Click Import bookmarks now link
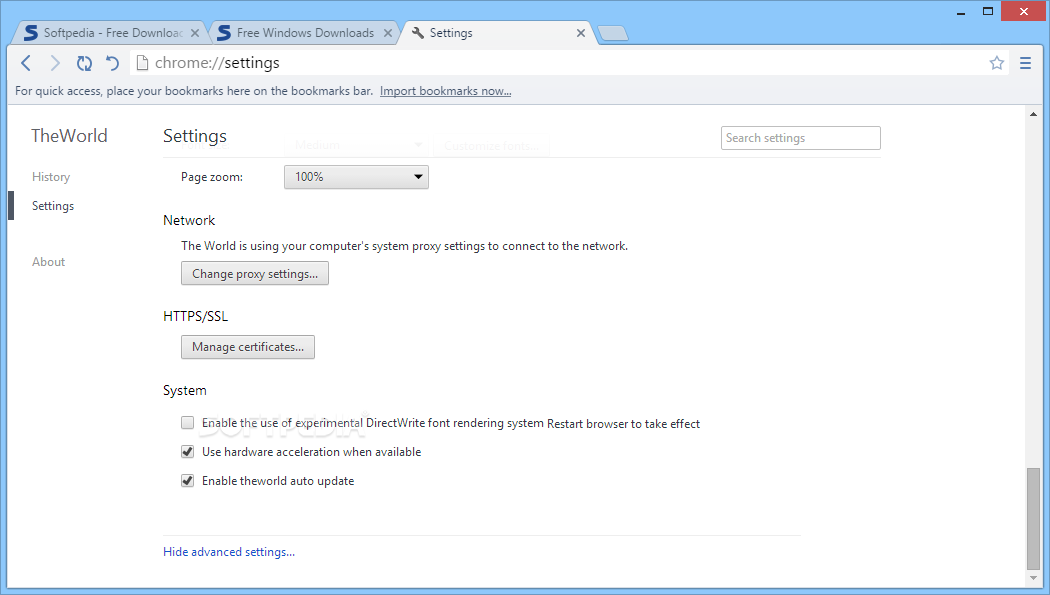The height and width of the screenshot is (595, 1050). (445, 91)
